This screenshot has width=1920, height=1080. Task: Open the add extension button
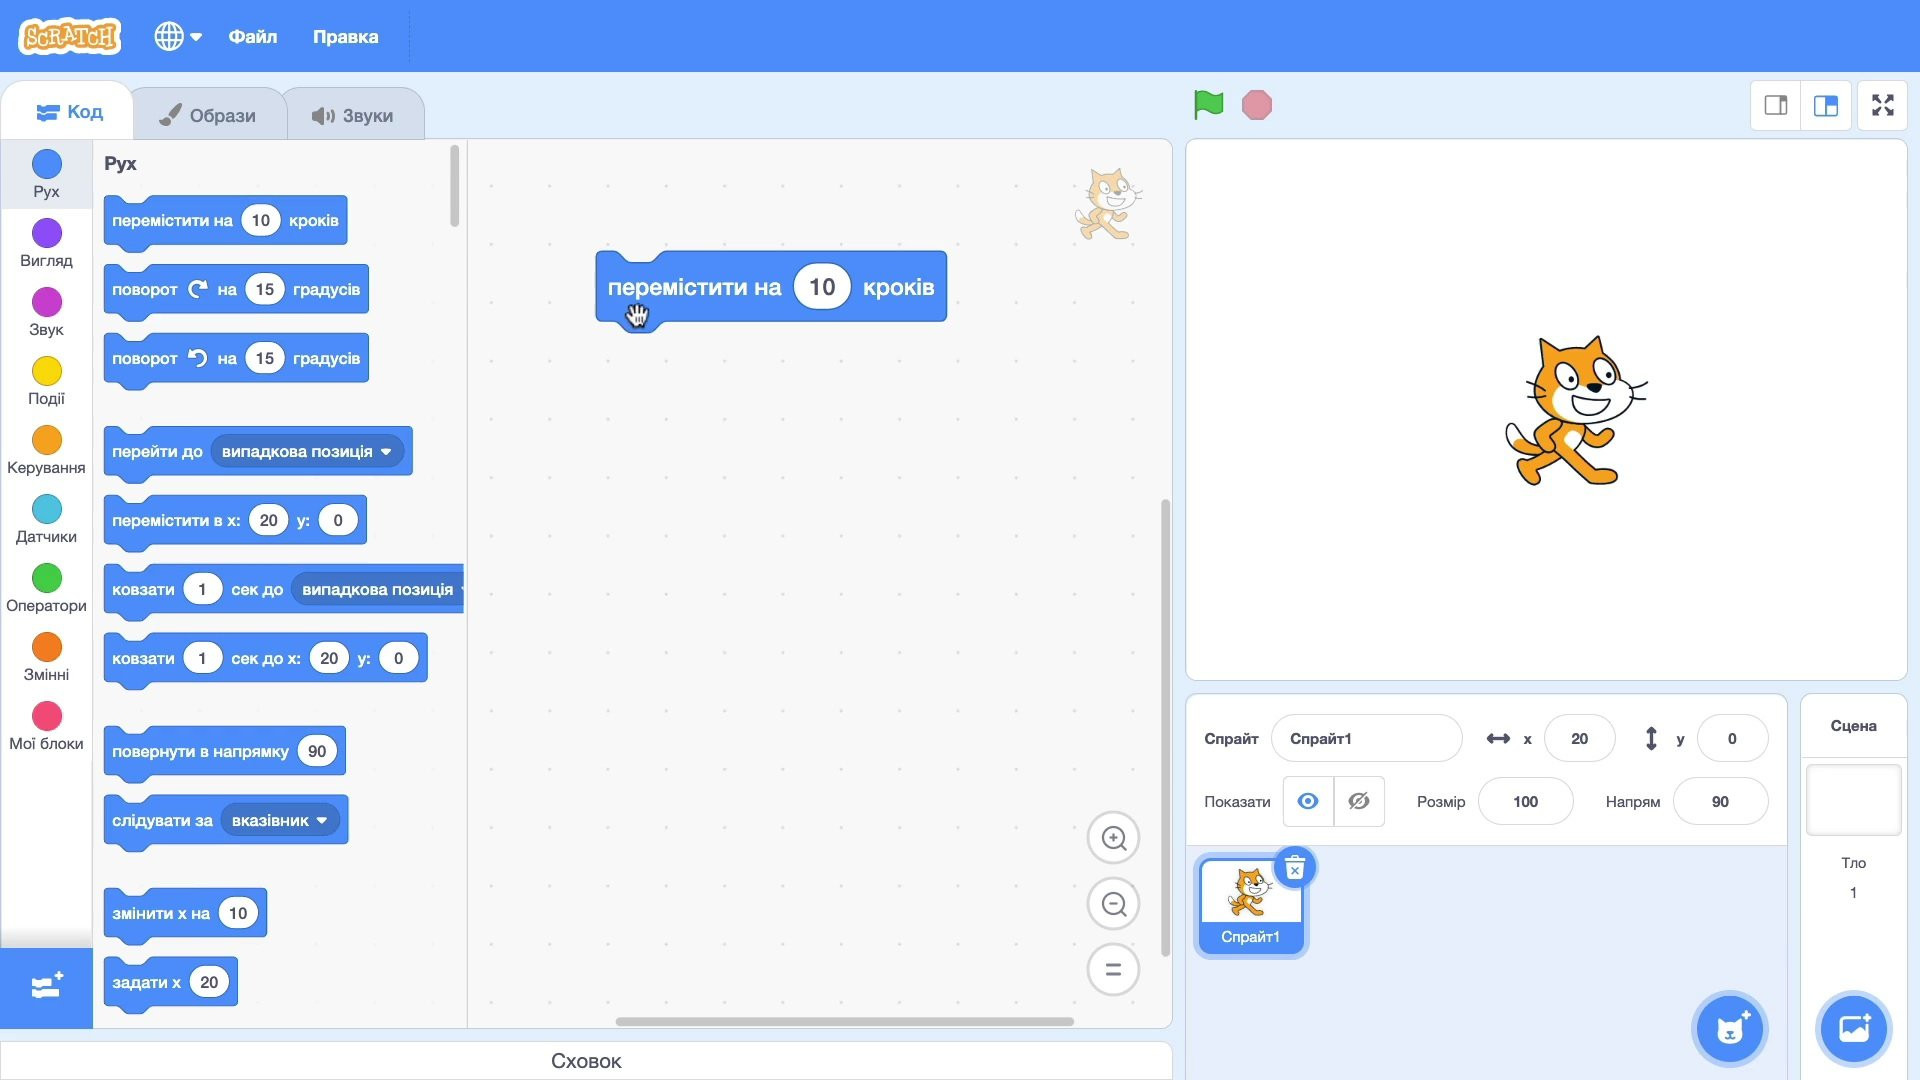(46, 987)
